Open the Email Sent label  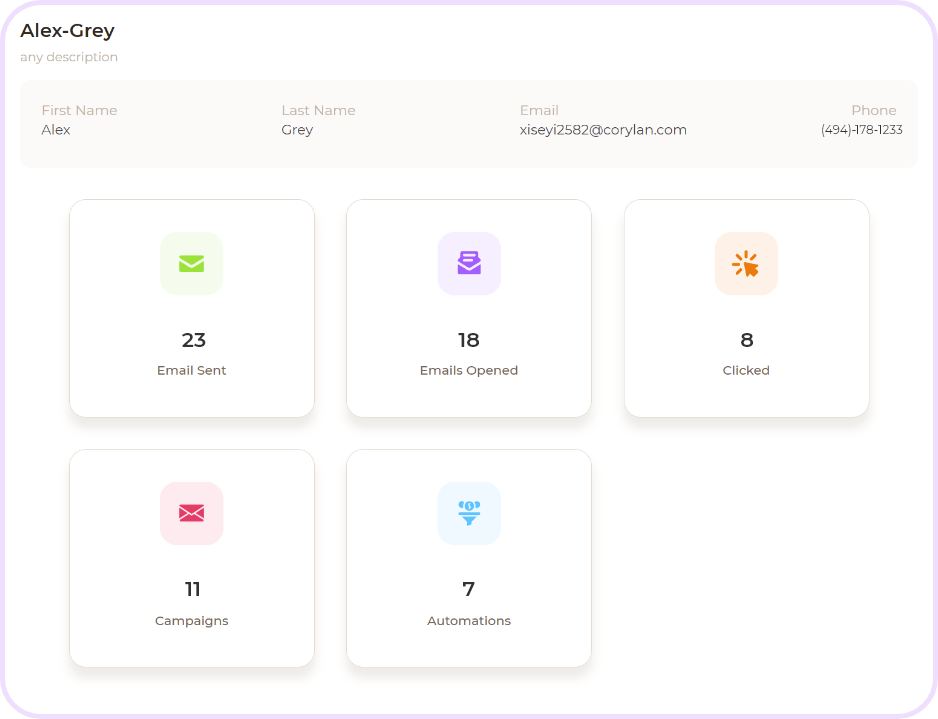tap(192, 370)
